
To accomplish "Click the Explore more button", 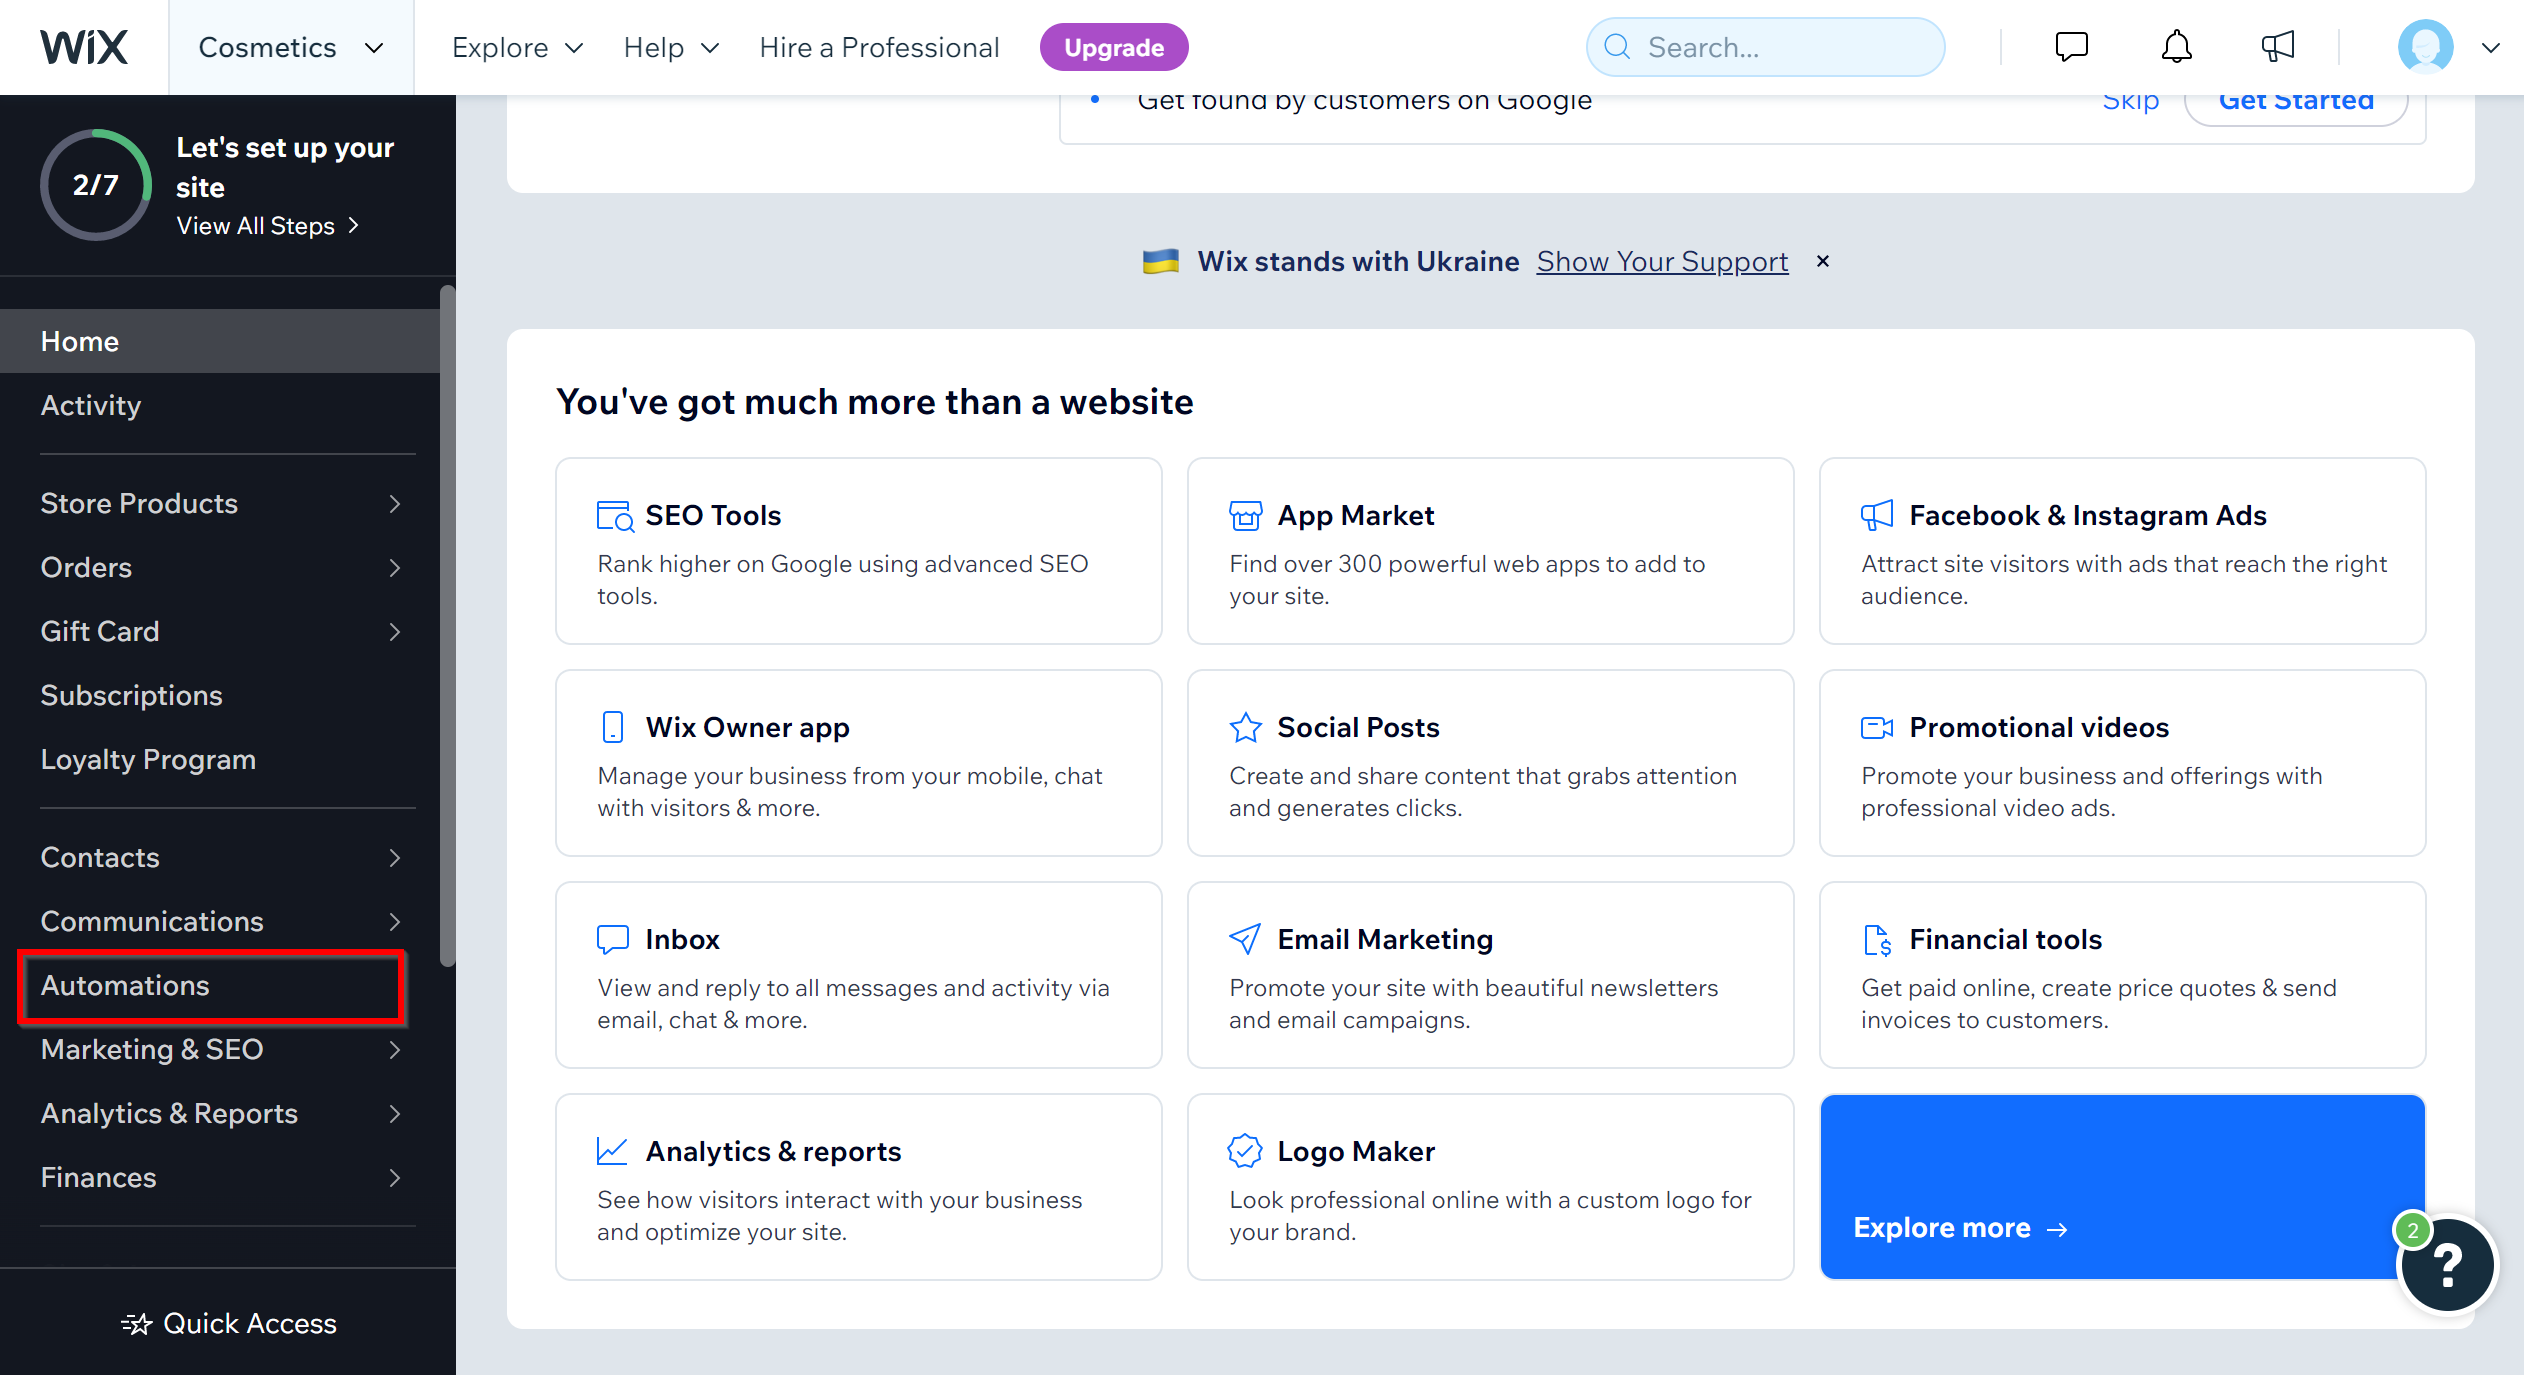I will point(2122,1187).
